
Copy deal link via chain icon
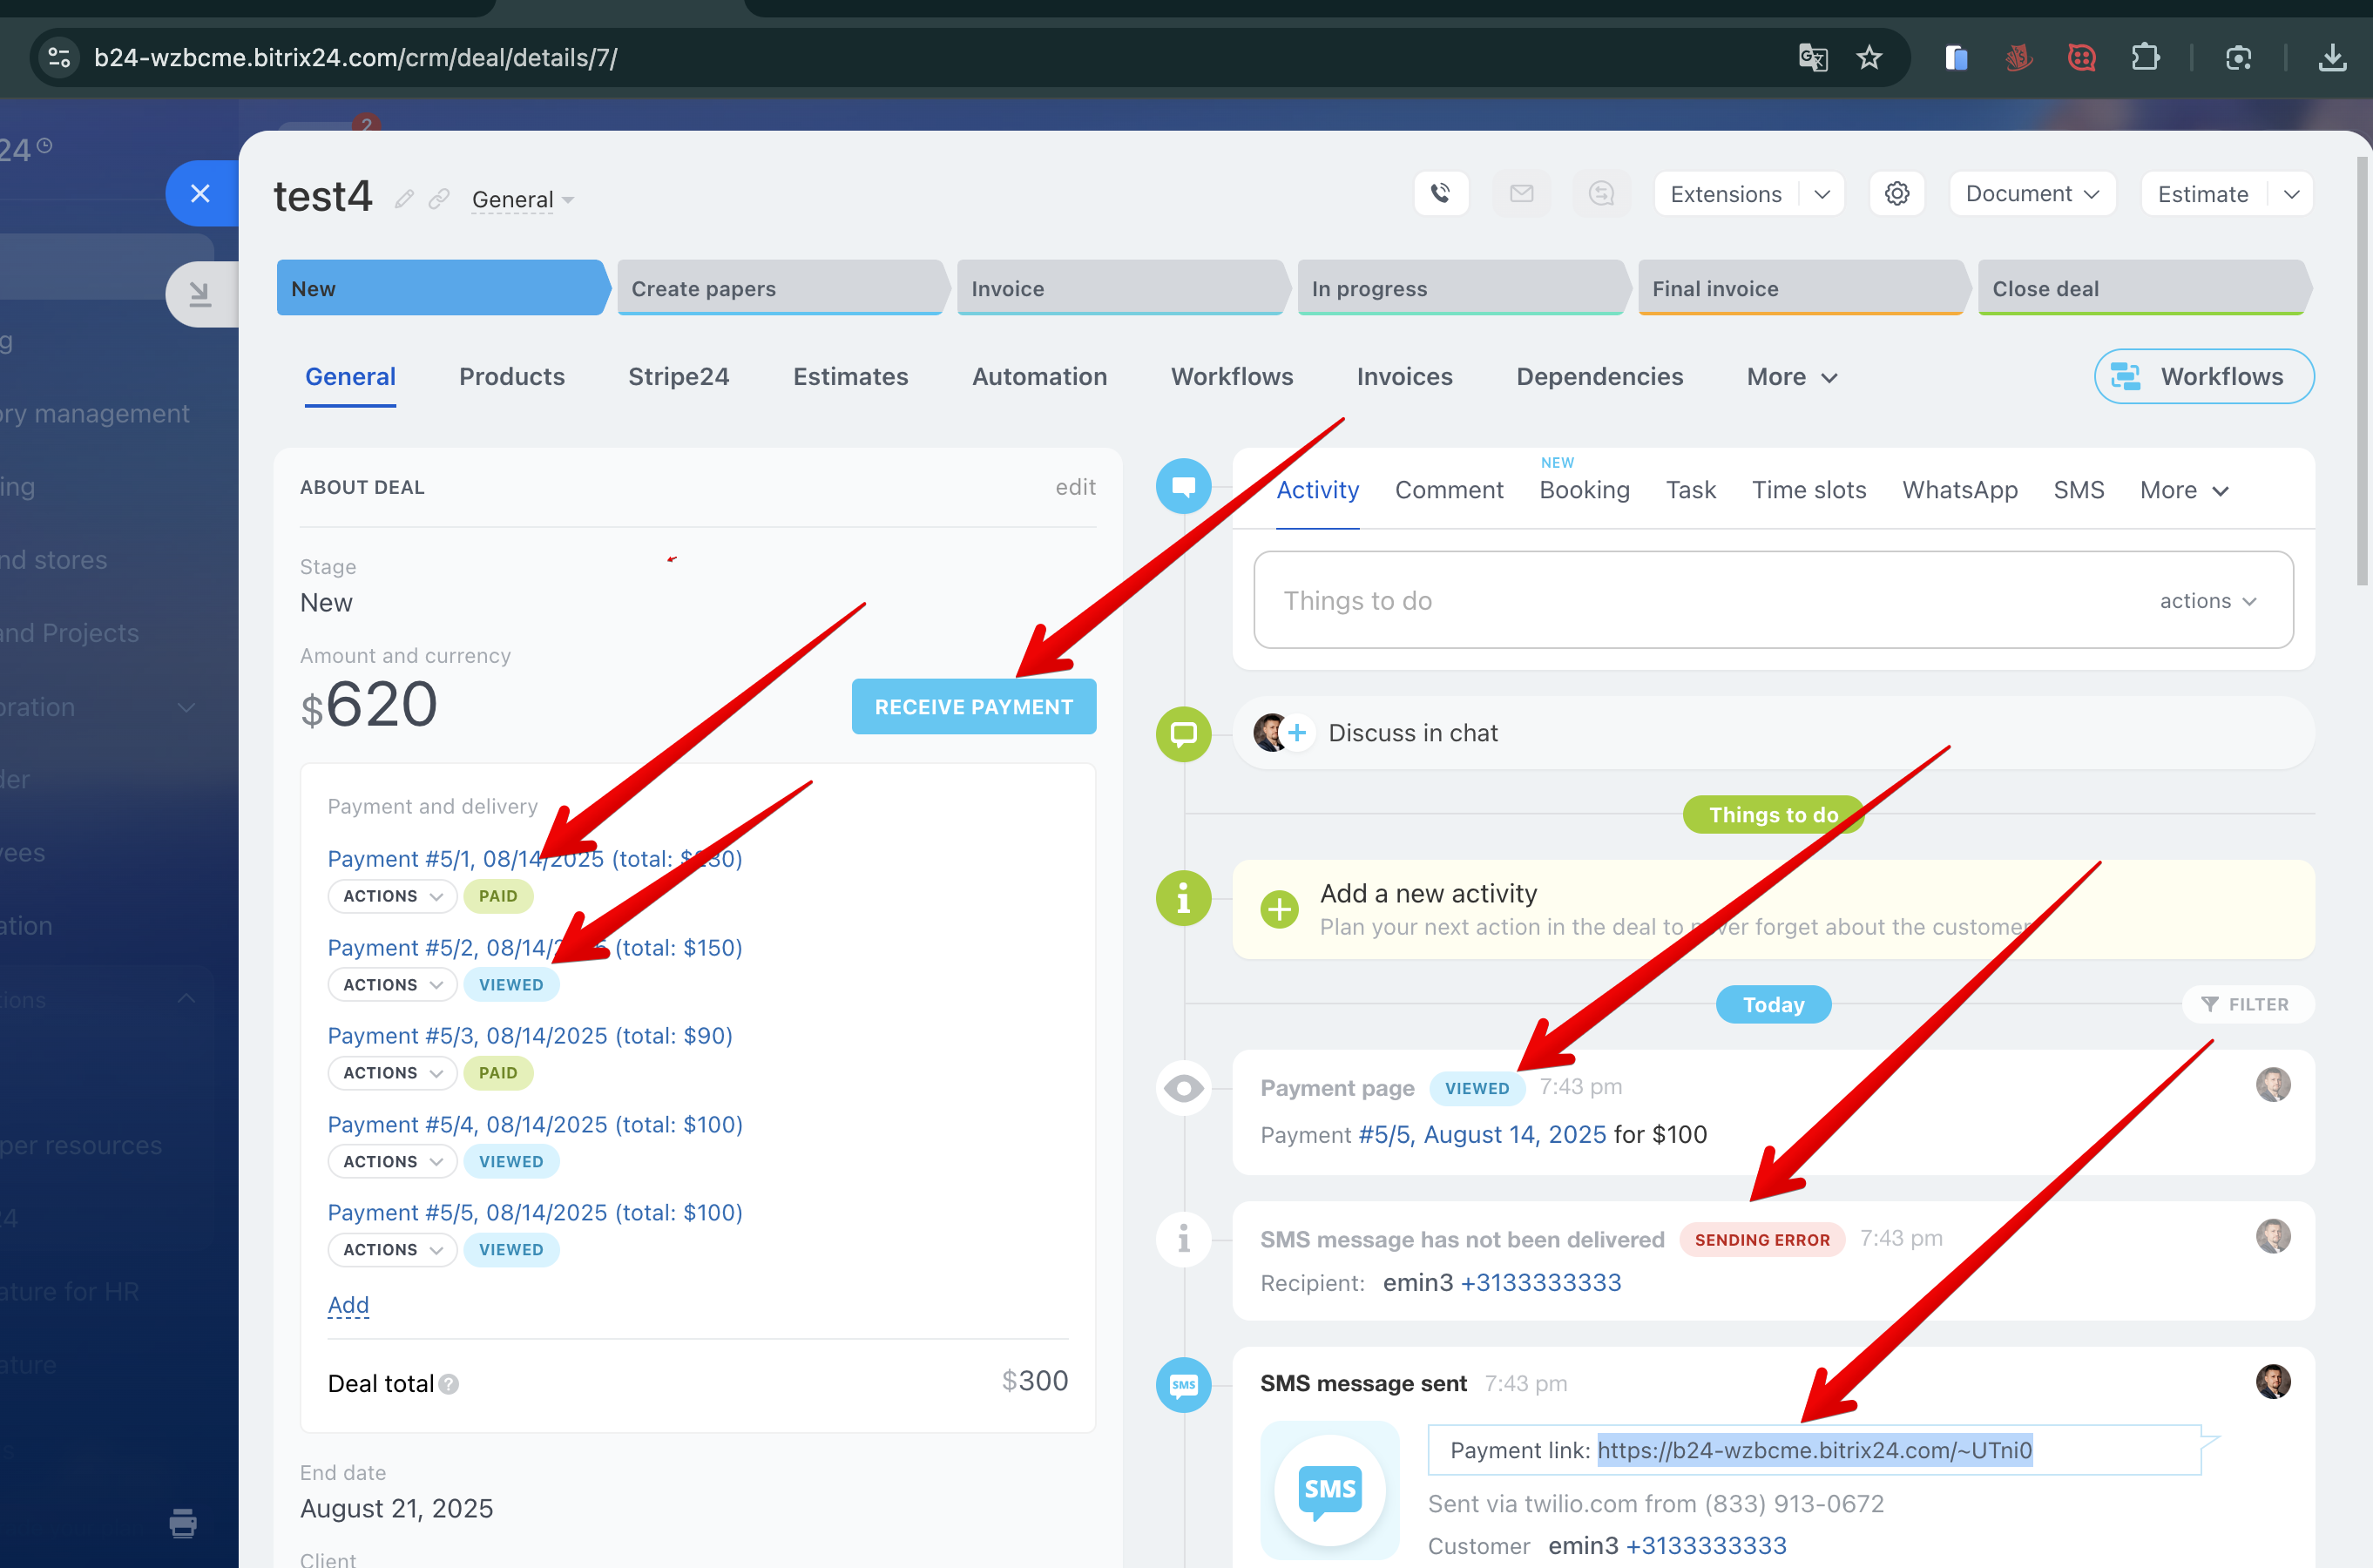pos(439,199)
